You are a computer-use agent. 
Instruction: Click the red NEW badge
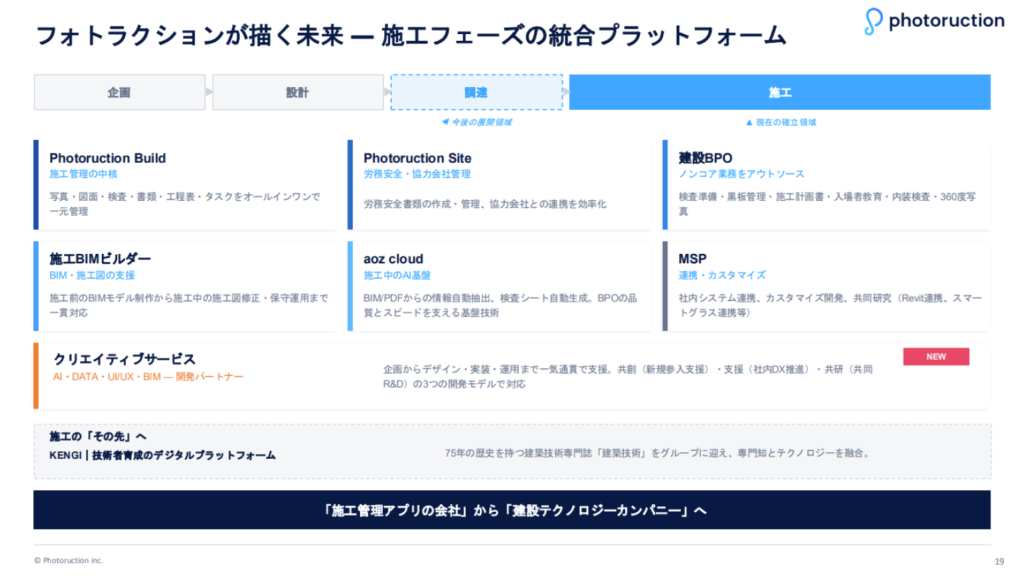936,357
